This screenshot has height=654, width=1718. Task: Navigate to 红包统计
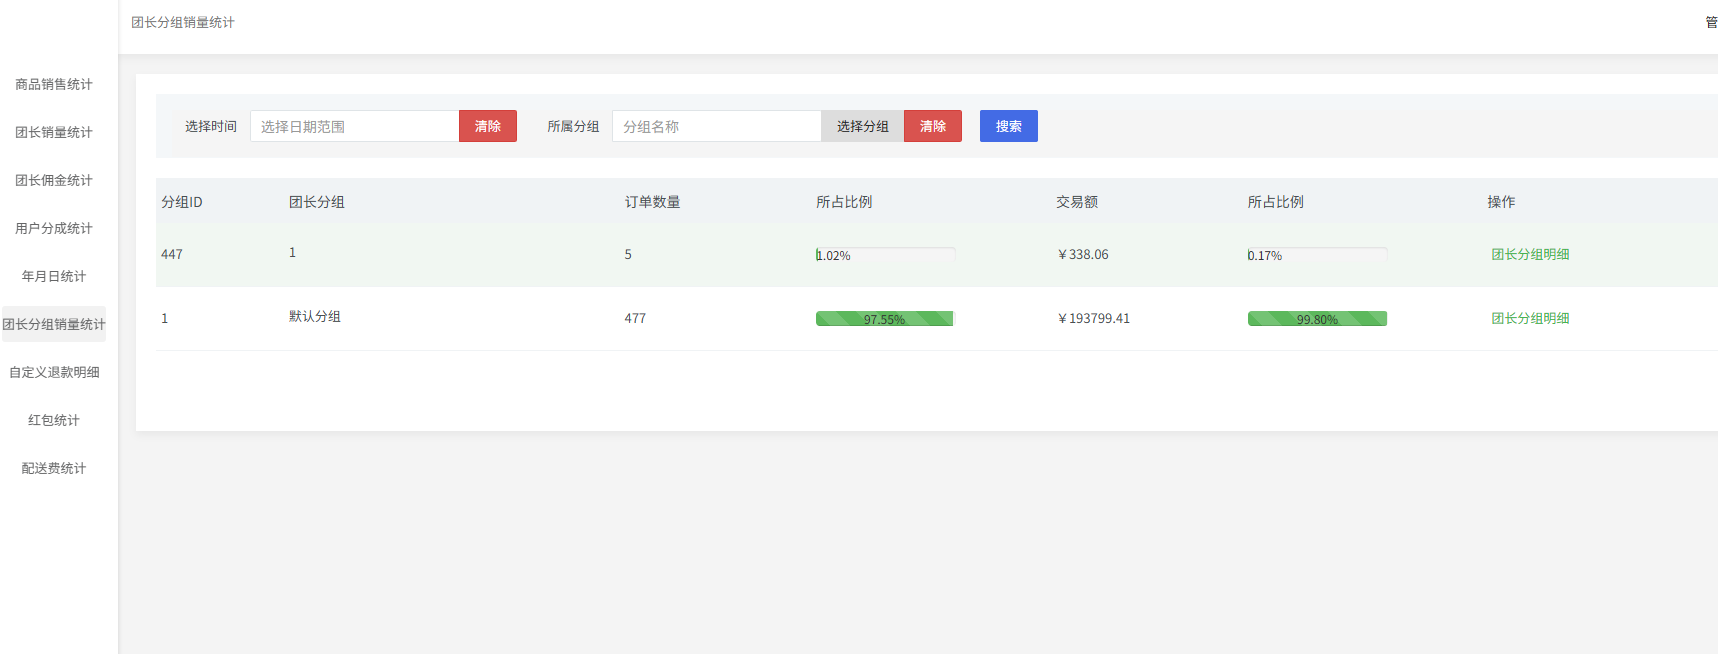(54, 421)
